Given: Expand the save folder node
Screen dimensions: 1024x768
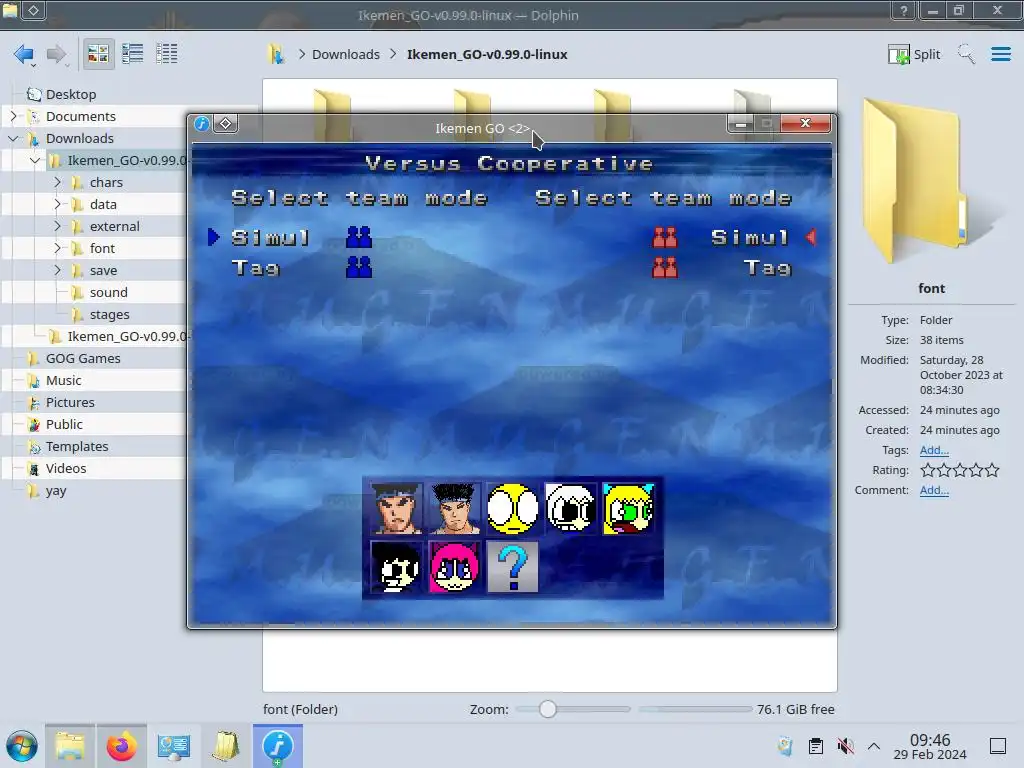Looking at the screenshot, I should pos(57,270).
